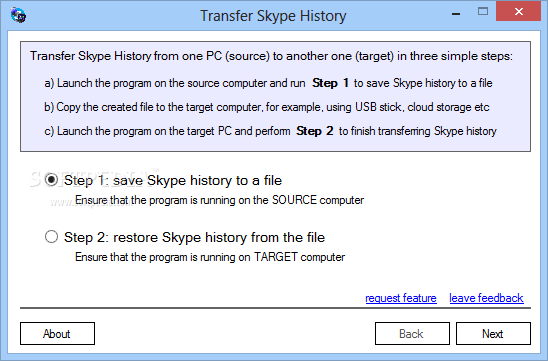
Task: Maximize the Transfer Skype History window
Action: click(483, 12)
